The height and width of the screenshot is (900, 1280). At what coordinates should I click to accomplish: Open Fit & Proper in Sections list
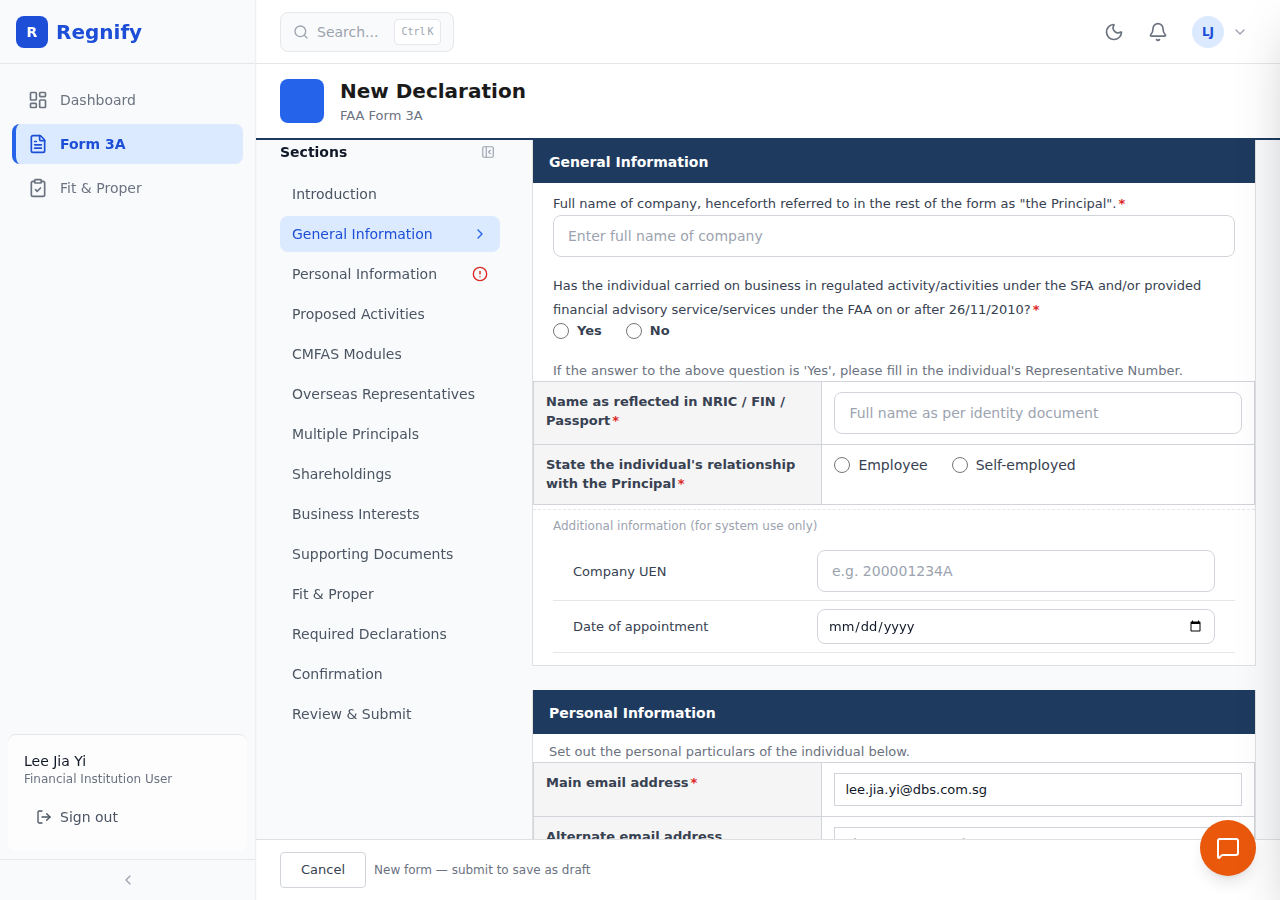390,594
